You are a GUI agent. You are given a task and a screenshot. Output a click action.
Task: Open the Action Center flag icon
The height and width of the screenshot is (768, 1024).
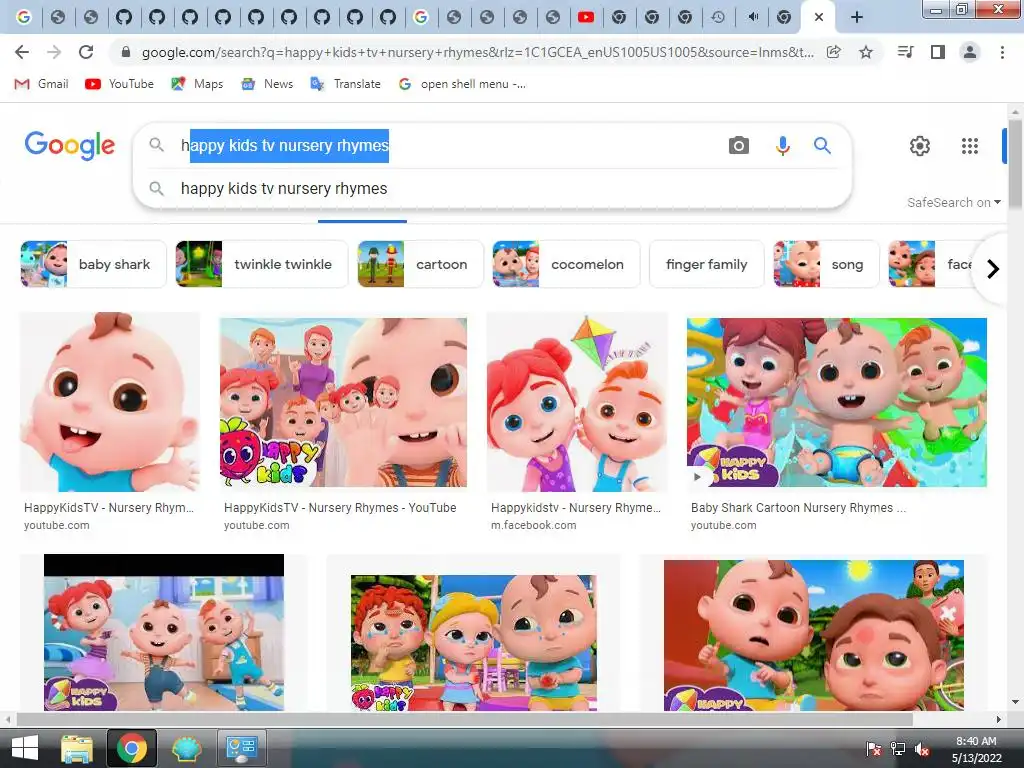click(873, 749)
